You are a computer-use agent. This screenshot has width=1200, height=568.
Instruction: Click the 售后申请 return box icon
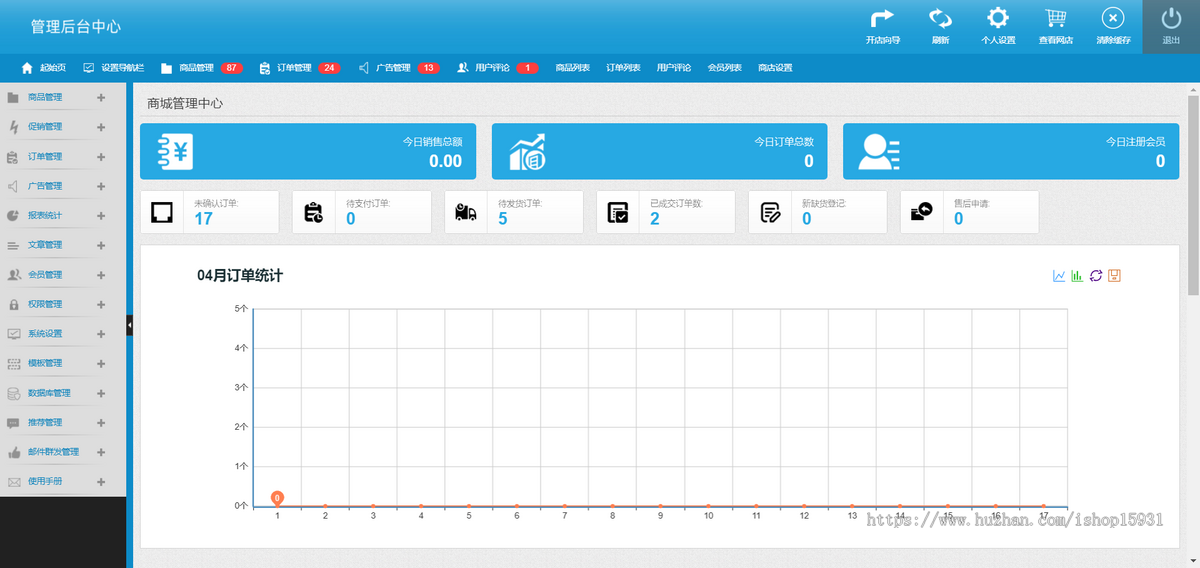tap(922, 212)
